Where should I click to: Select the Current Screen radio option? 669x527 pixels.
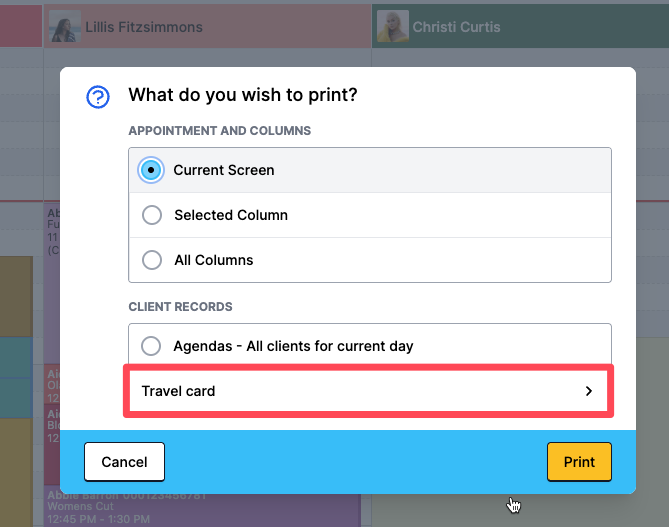pyautogui.click(x=151, y=170)
